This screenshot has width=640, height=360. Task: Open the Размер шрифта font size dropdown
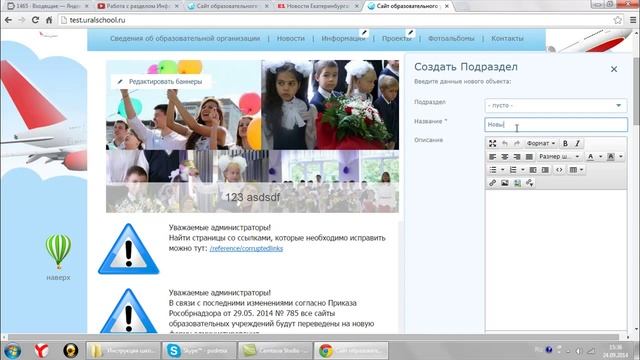coord(559,157)
